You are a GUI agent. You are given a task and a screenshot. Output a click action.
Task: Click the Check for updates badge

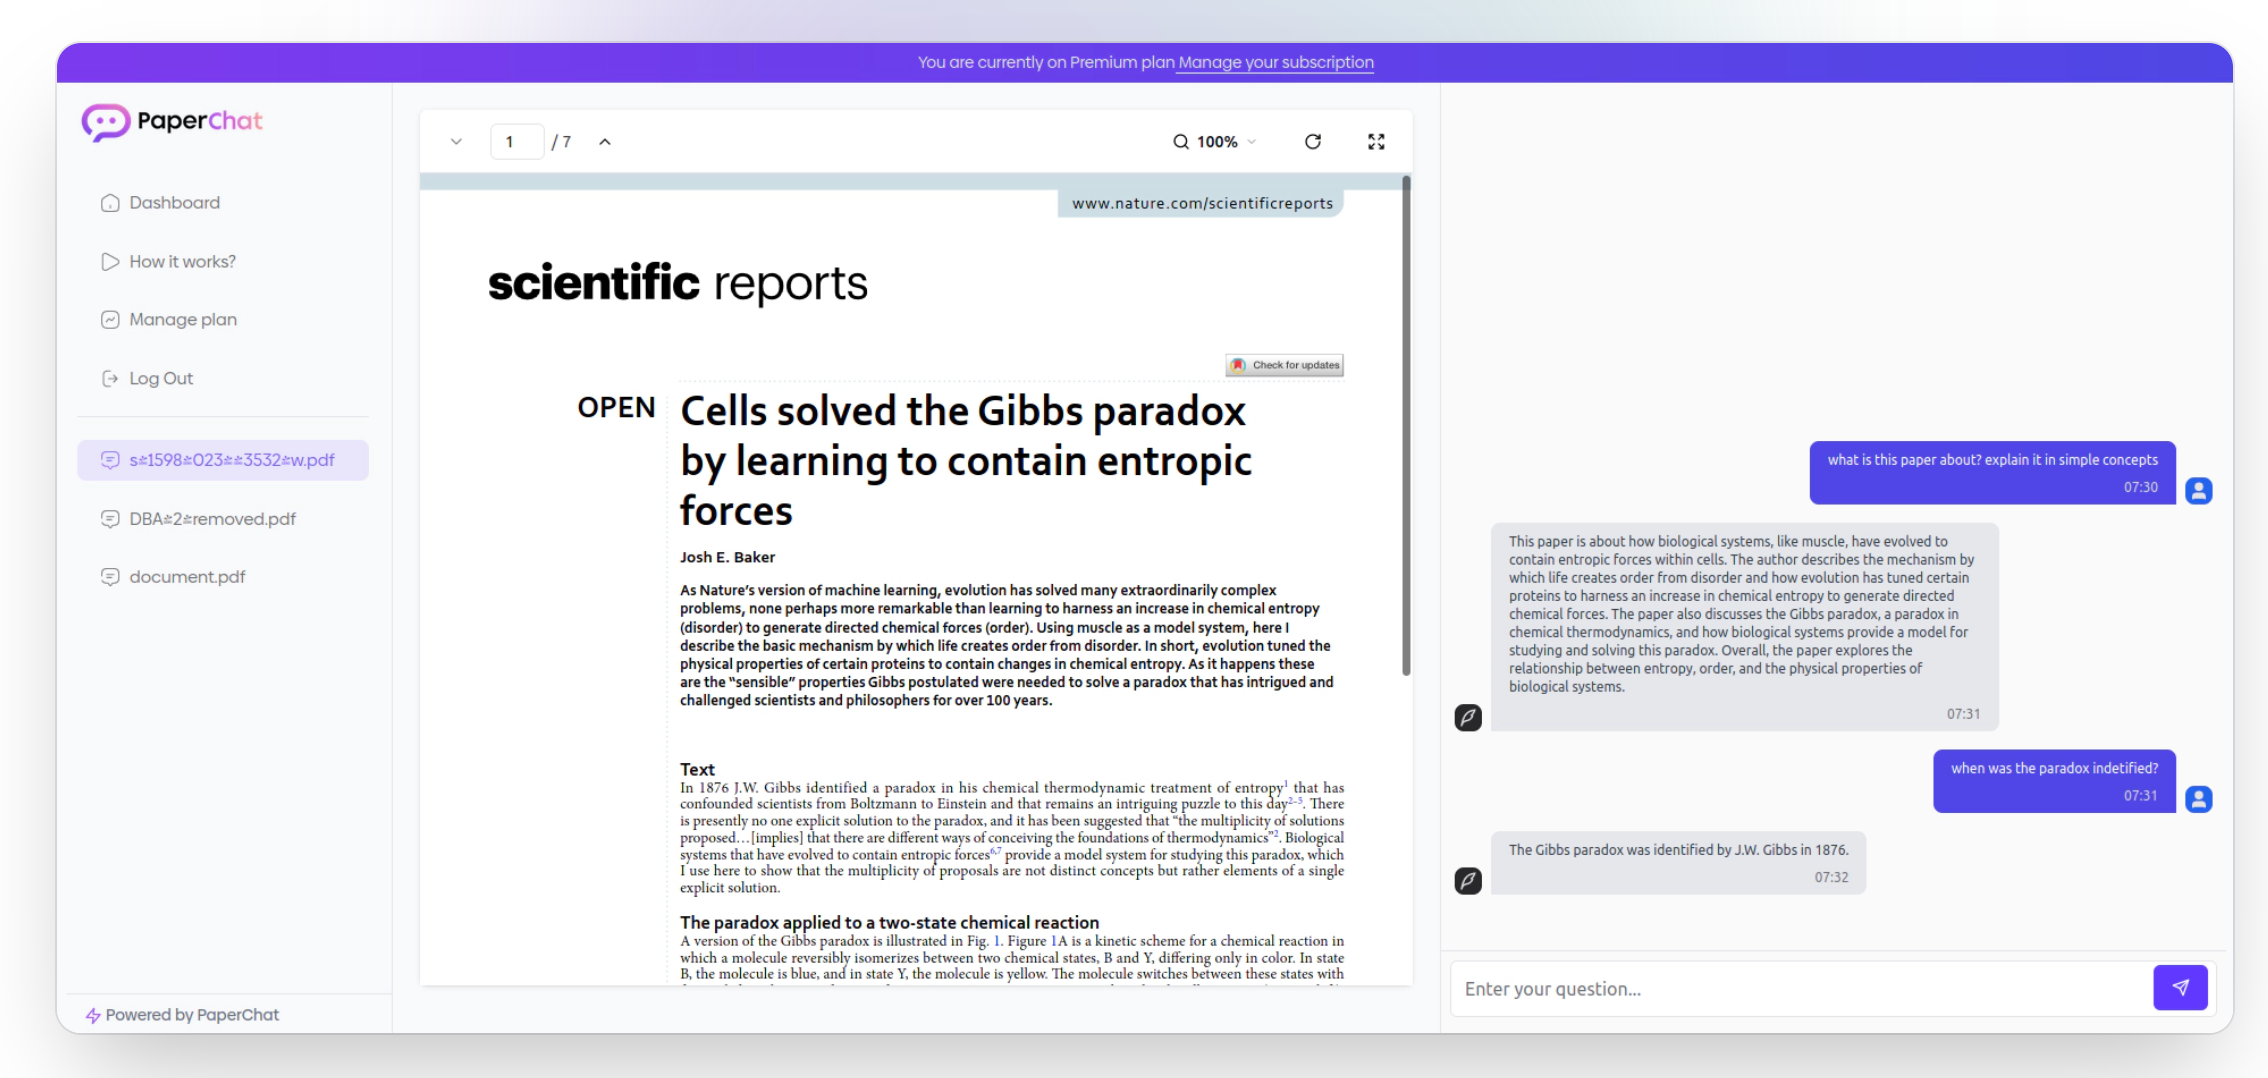pyautogui.click(x=1285, y=365)
